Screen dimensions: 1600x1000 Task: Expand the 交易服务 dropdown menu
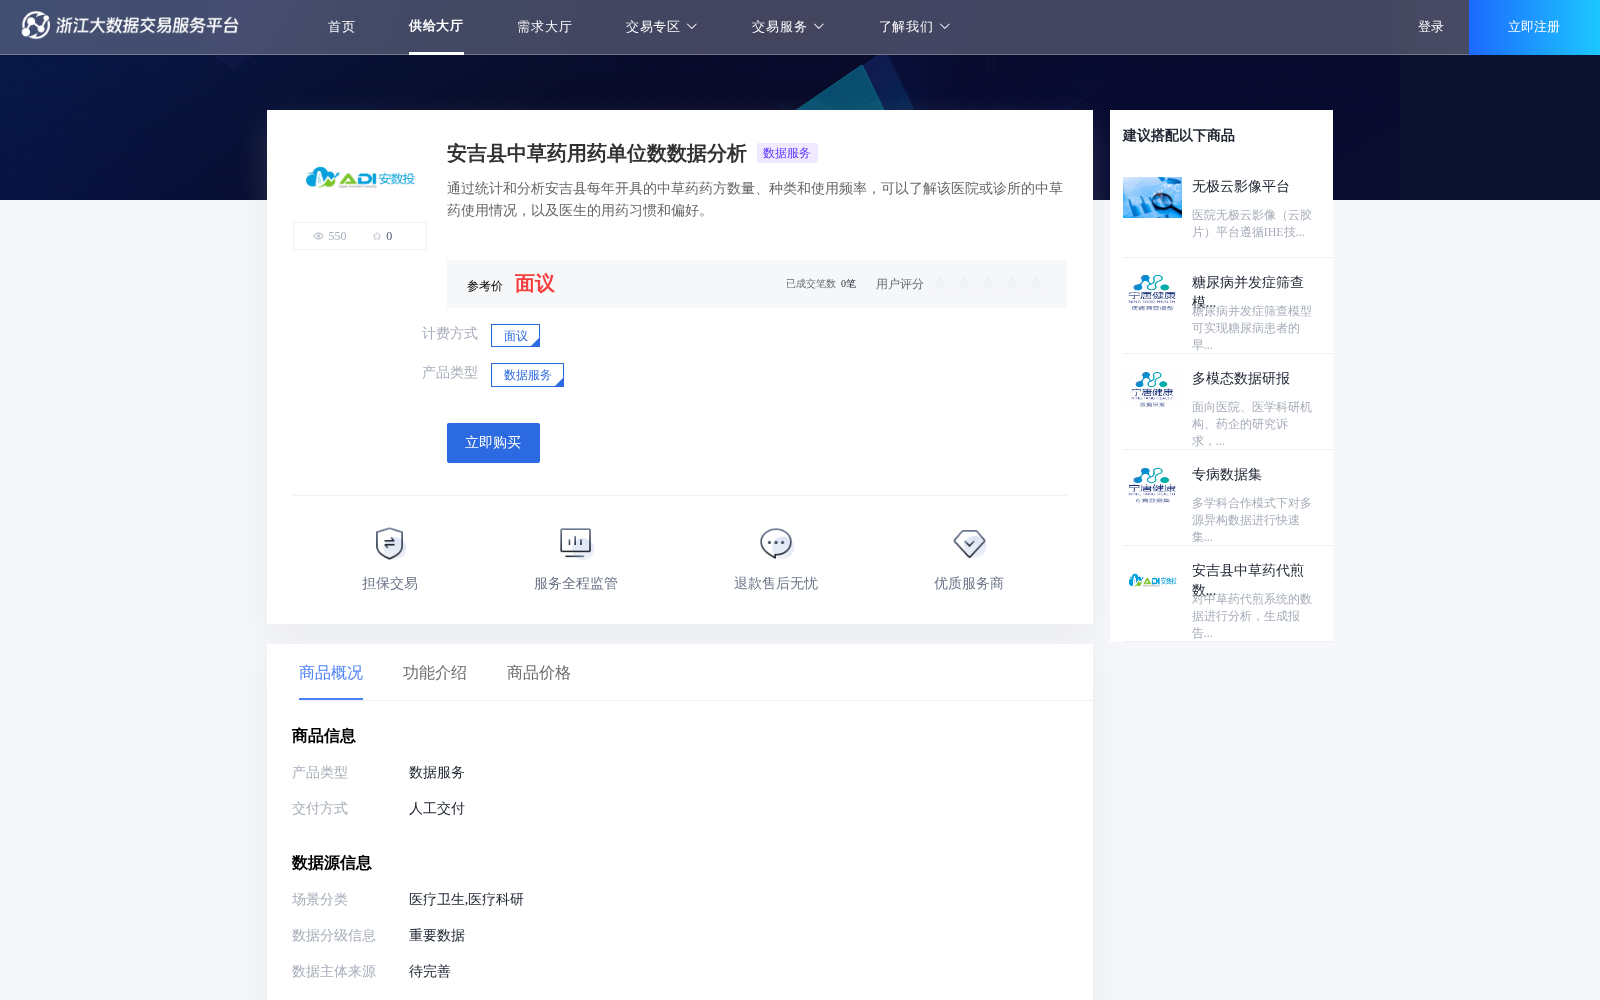[x=788, y=27]
